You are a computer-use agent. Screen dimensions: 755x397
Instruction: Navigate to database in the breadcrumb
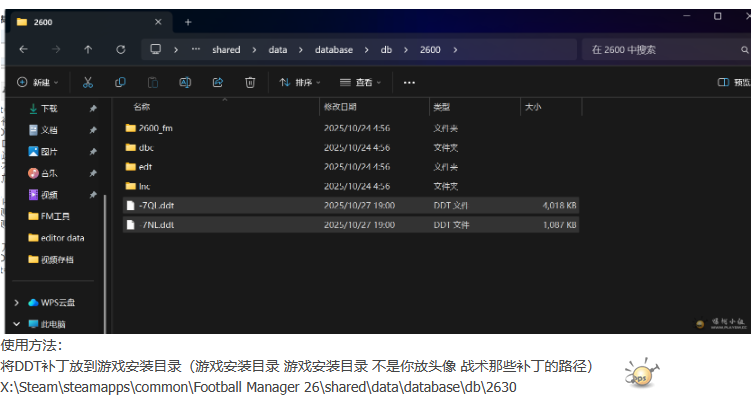334,50
